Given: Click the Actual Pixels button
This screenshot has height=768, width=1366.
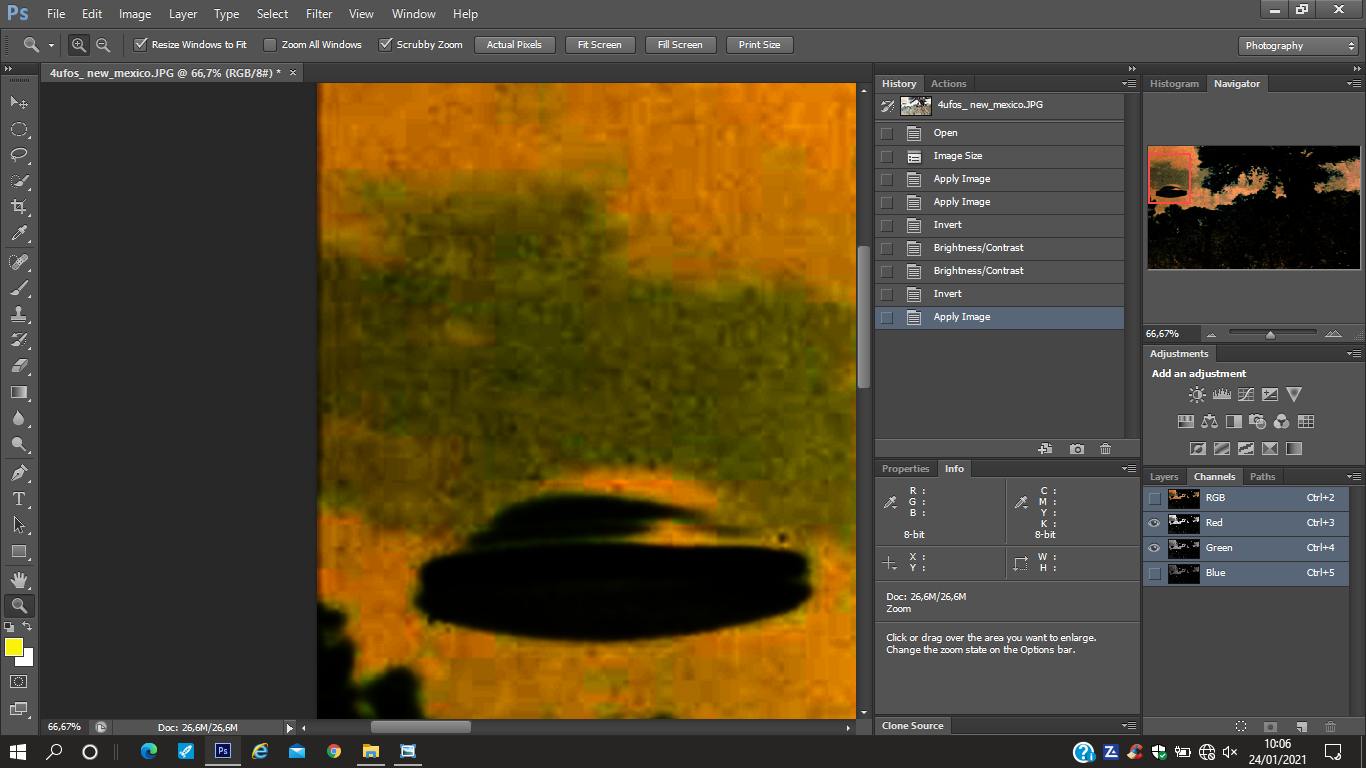Looking at the screenshot, I should tap(514, 45).
